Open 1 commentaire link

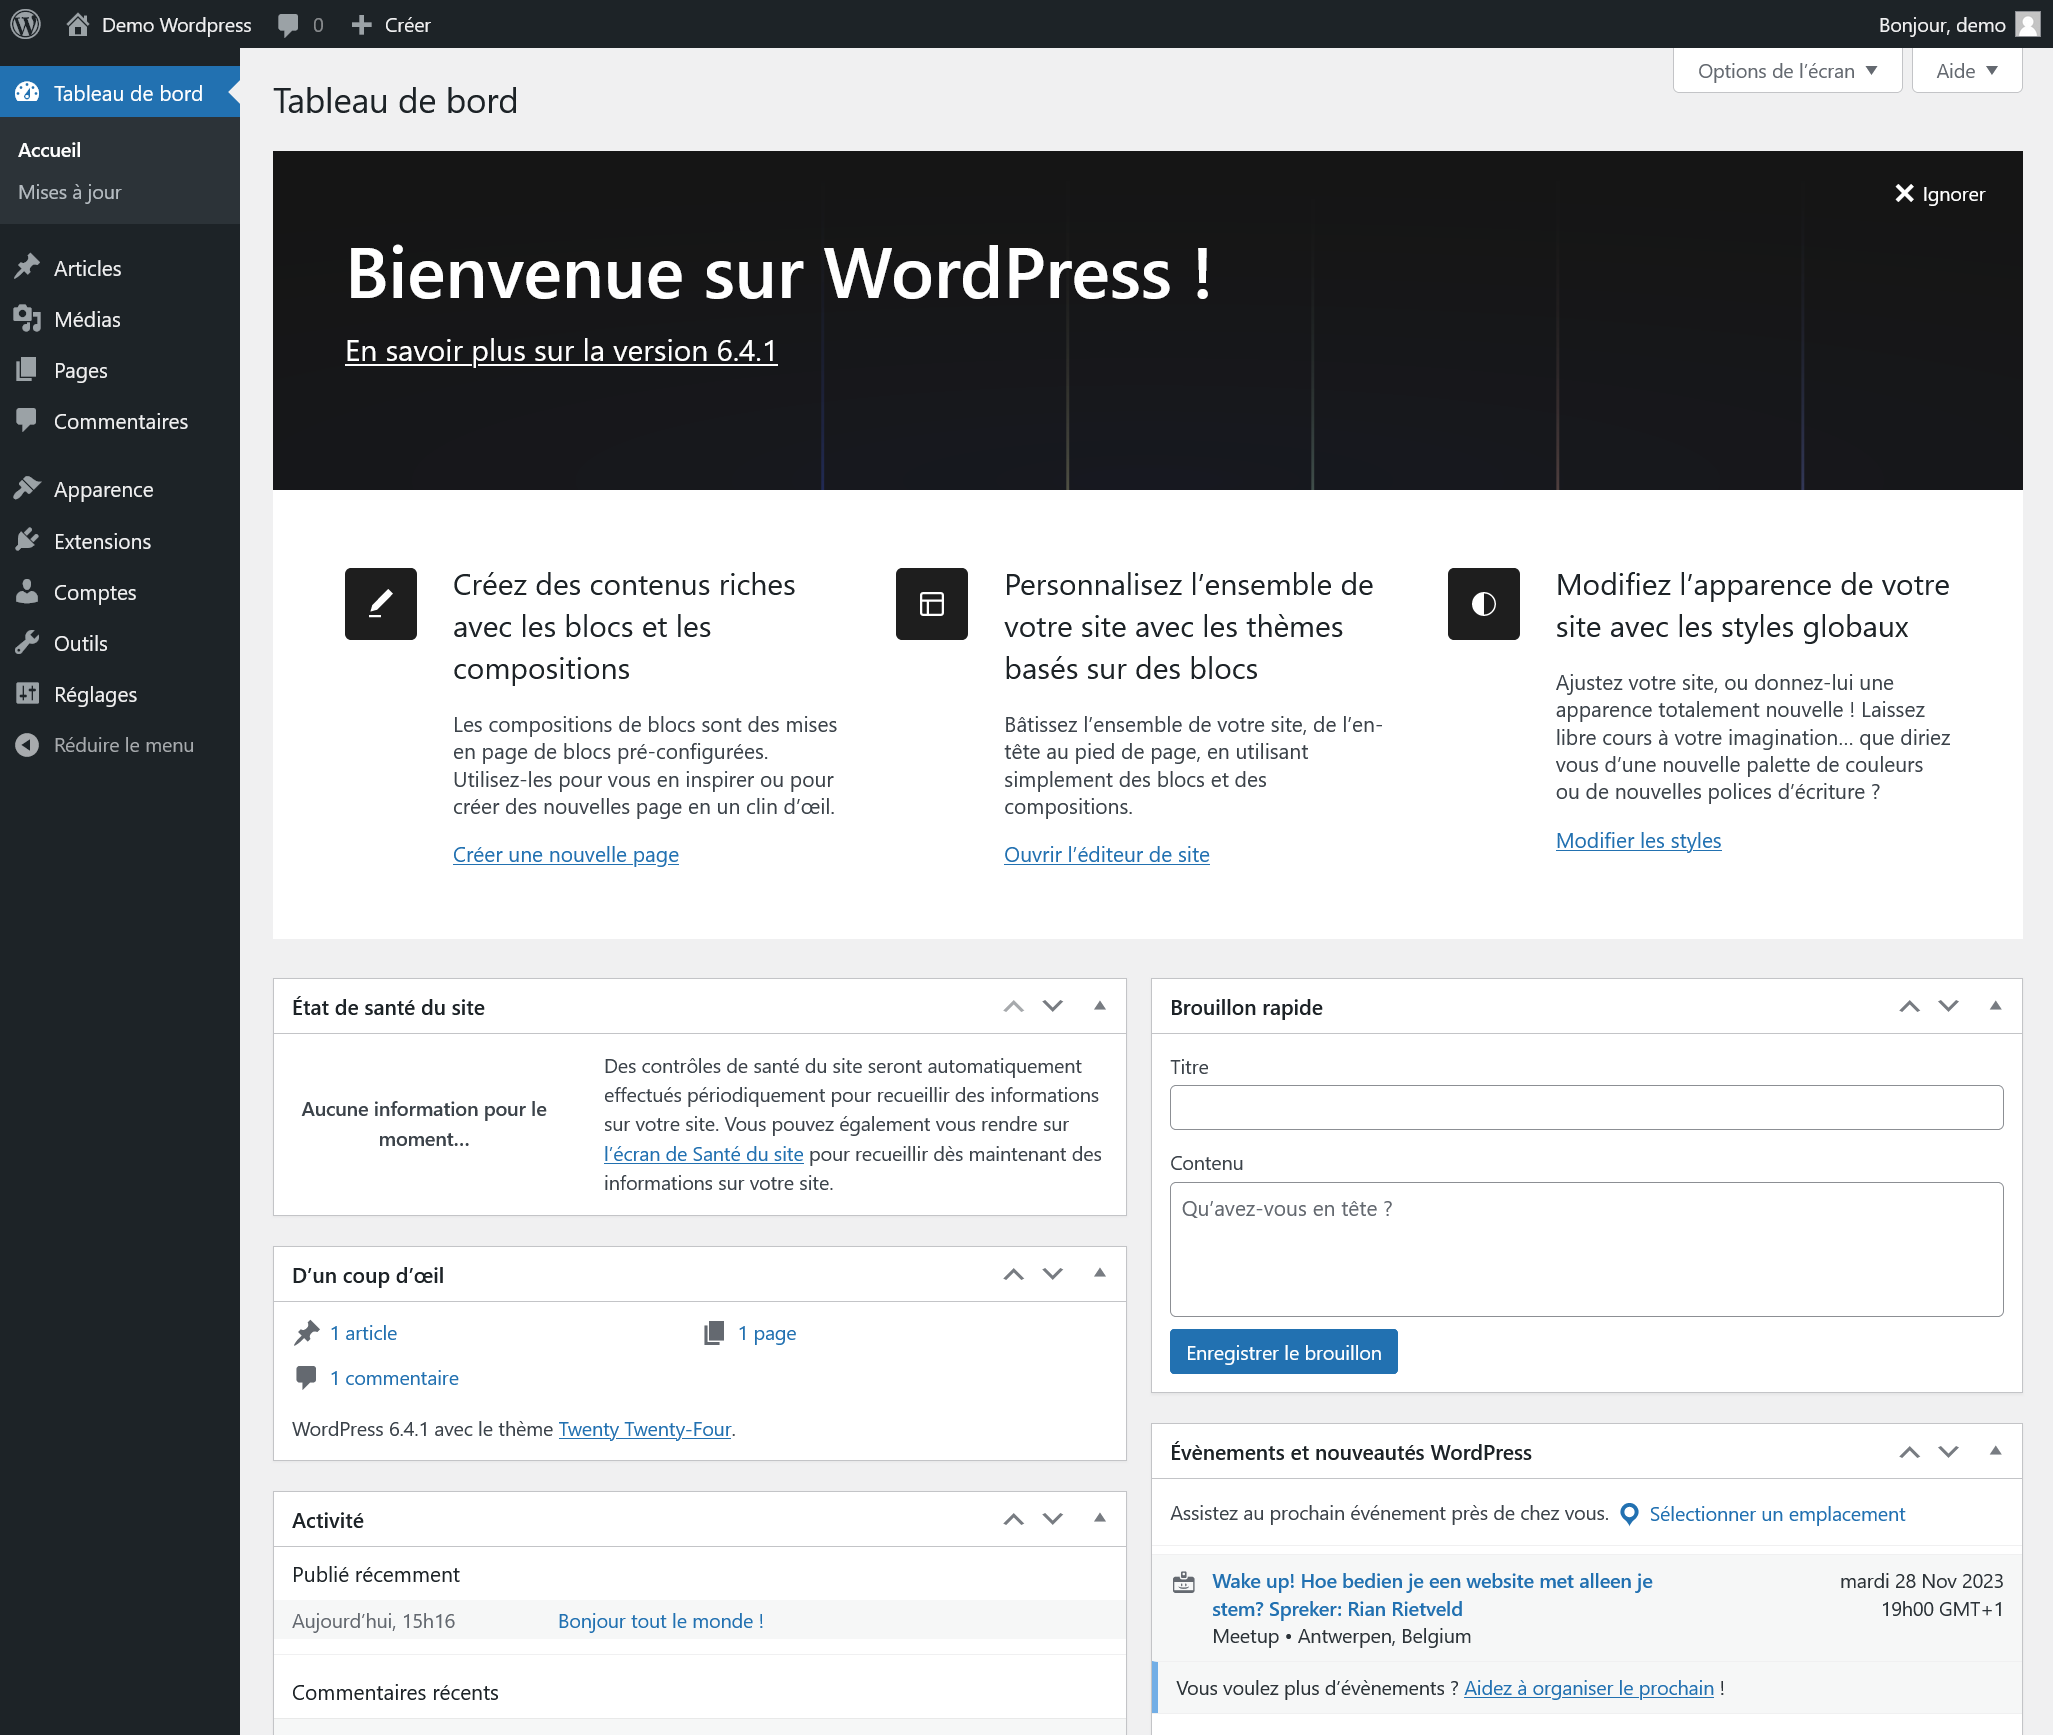[394, 1378]
